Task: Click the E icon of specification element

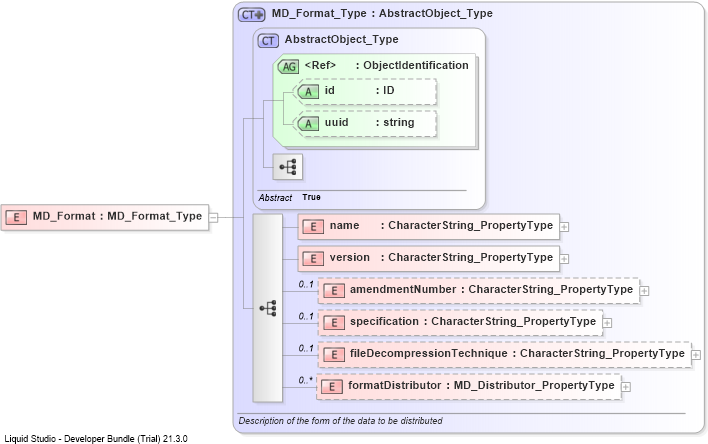Action: point(334,322)
